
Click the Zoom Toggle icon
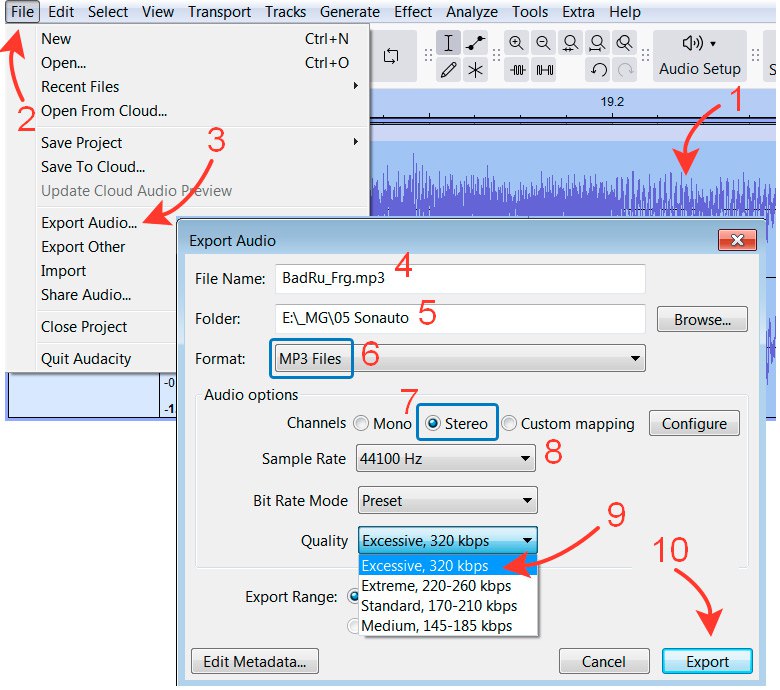tap(624, 43)
